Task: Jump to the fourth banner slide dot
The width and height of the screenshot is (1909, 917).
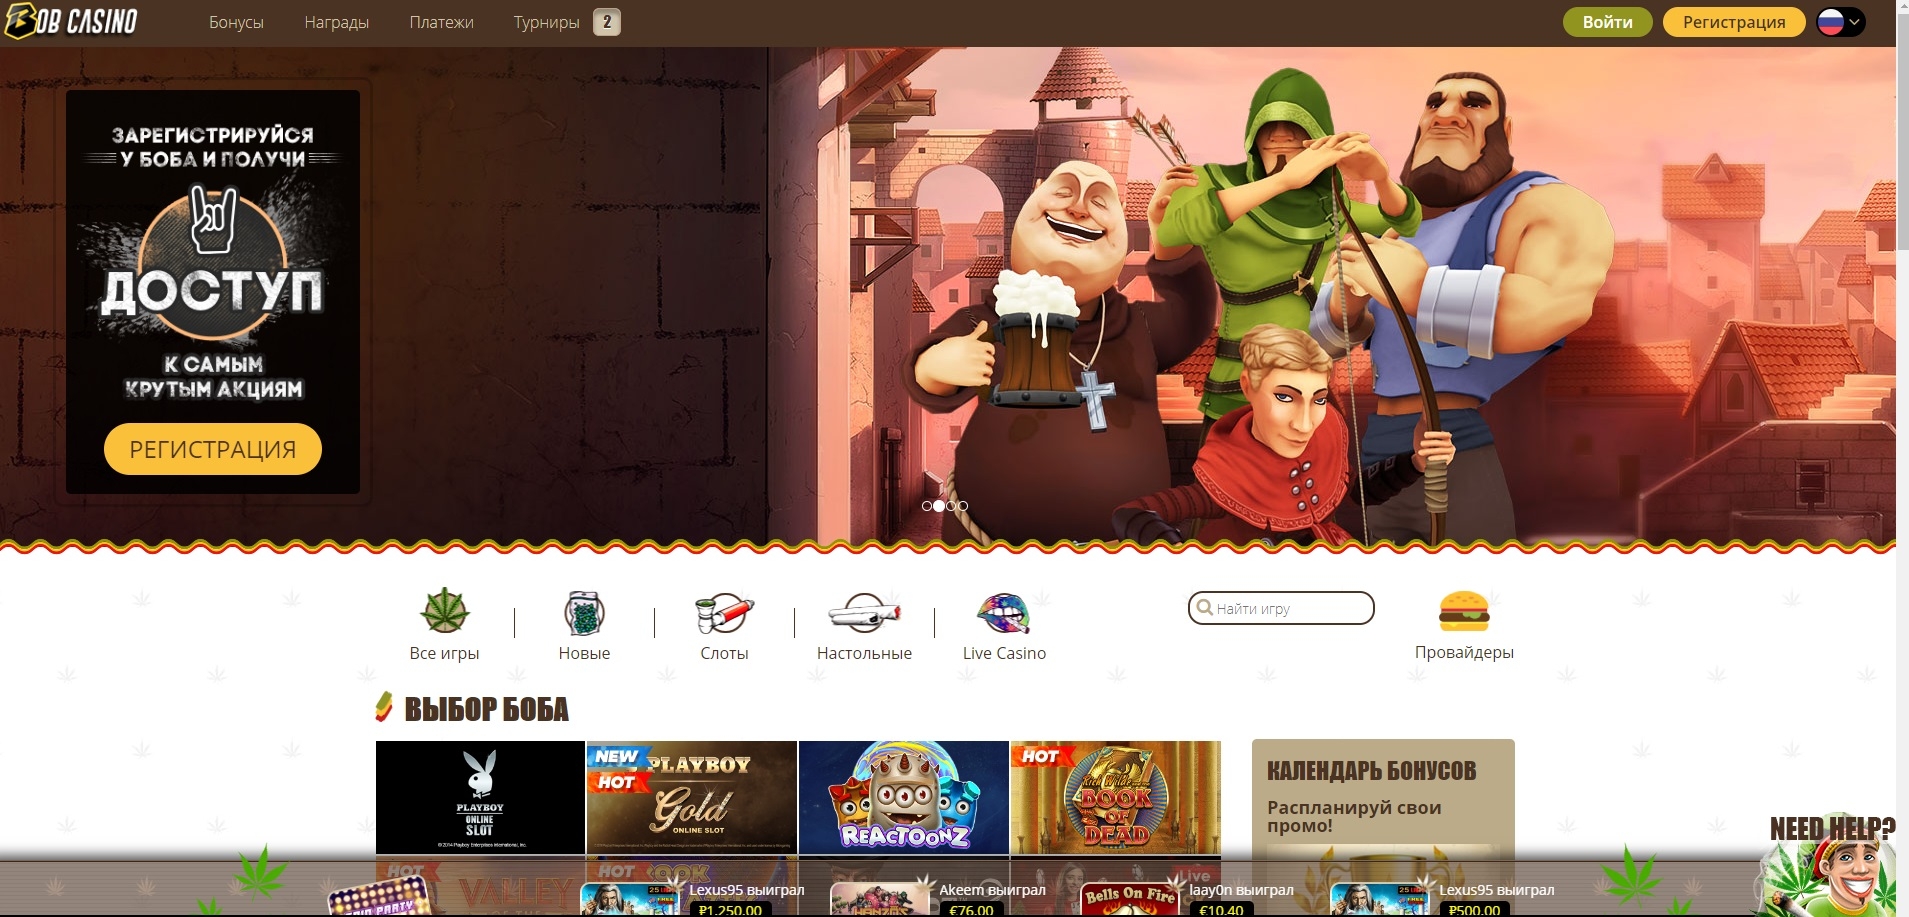Action: 963,506
